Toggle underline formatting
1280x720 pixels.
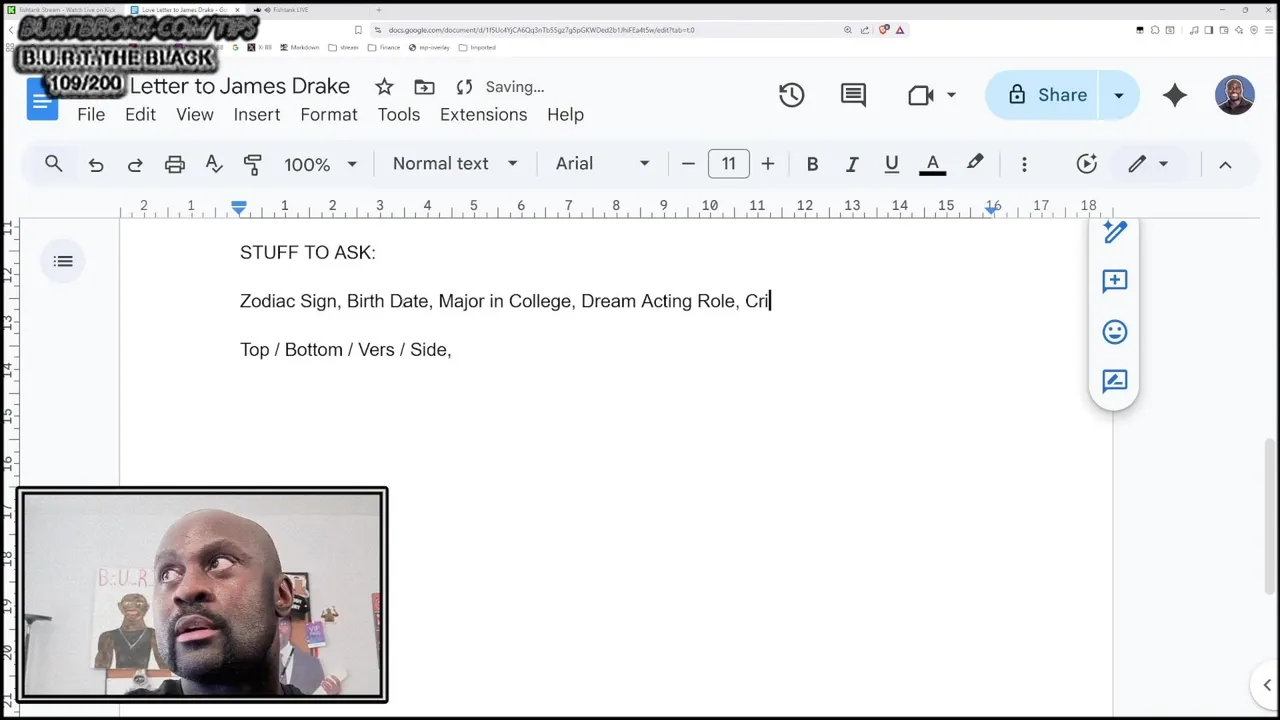coord(891,164)
